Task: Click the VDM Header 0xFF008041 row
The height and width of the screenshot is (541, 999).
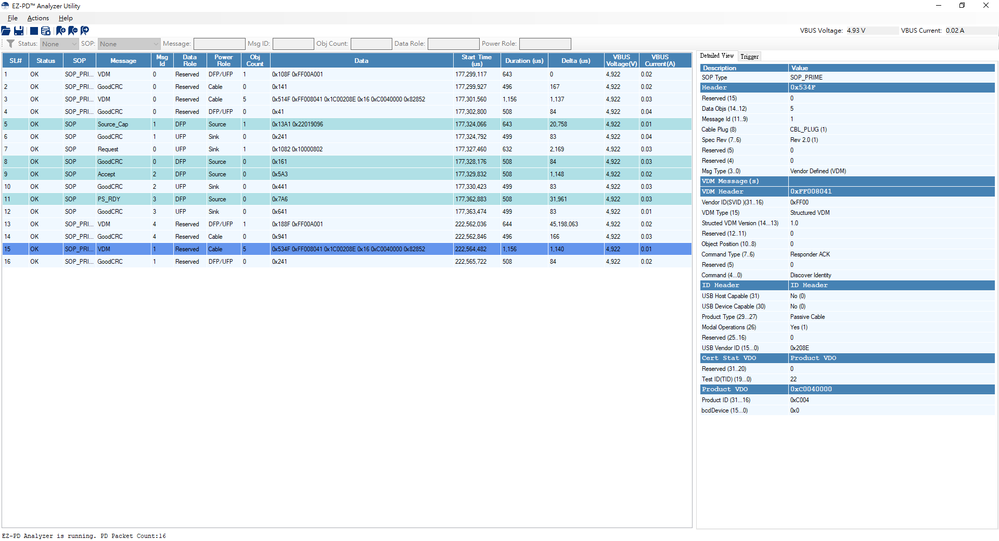Action: coord(847,191)
